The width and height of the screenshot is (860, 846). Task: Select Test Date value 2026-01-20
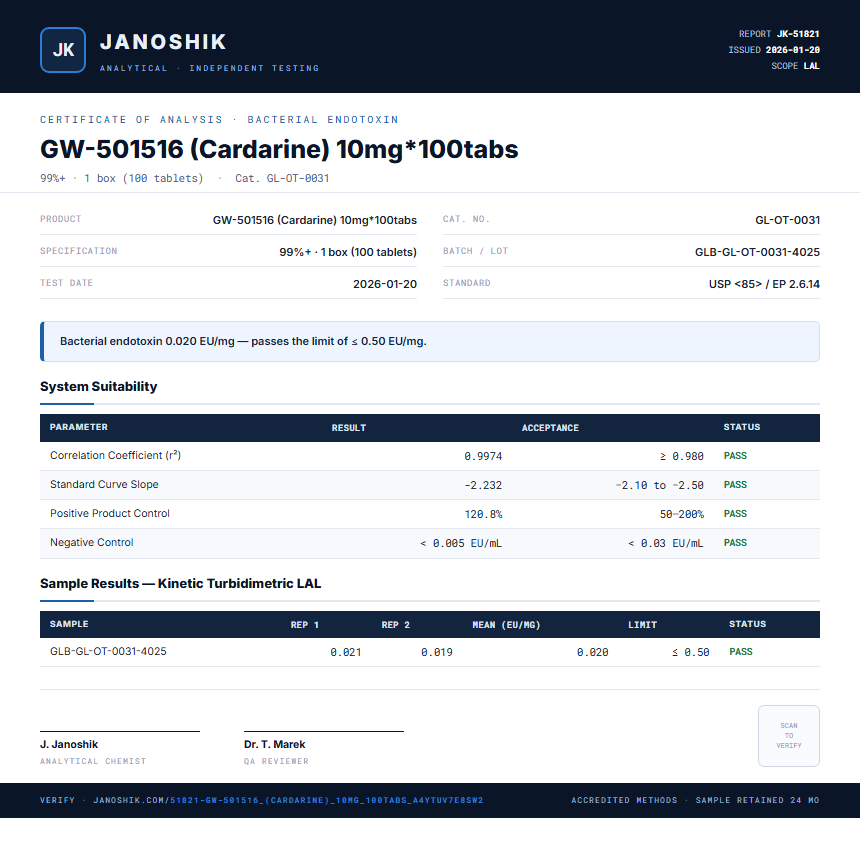pyautogui.click(x=384, y=284)
